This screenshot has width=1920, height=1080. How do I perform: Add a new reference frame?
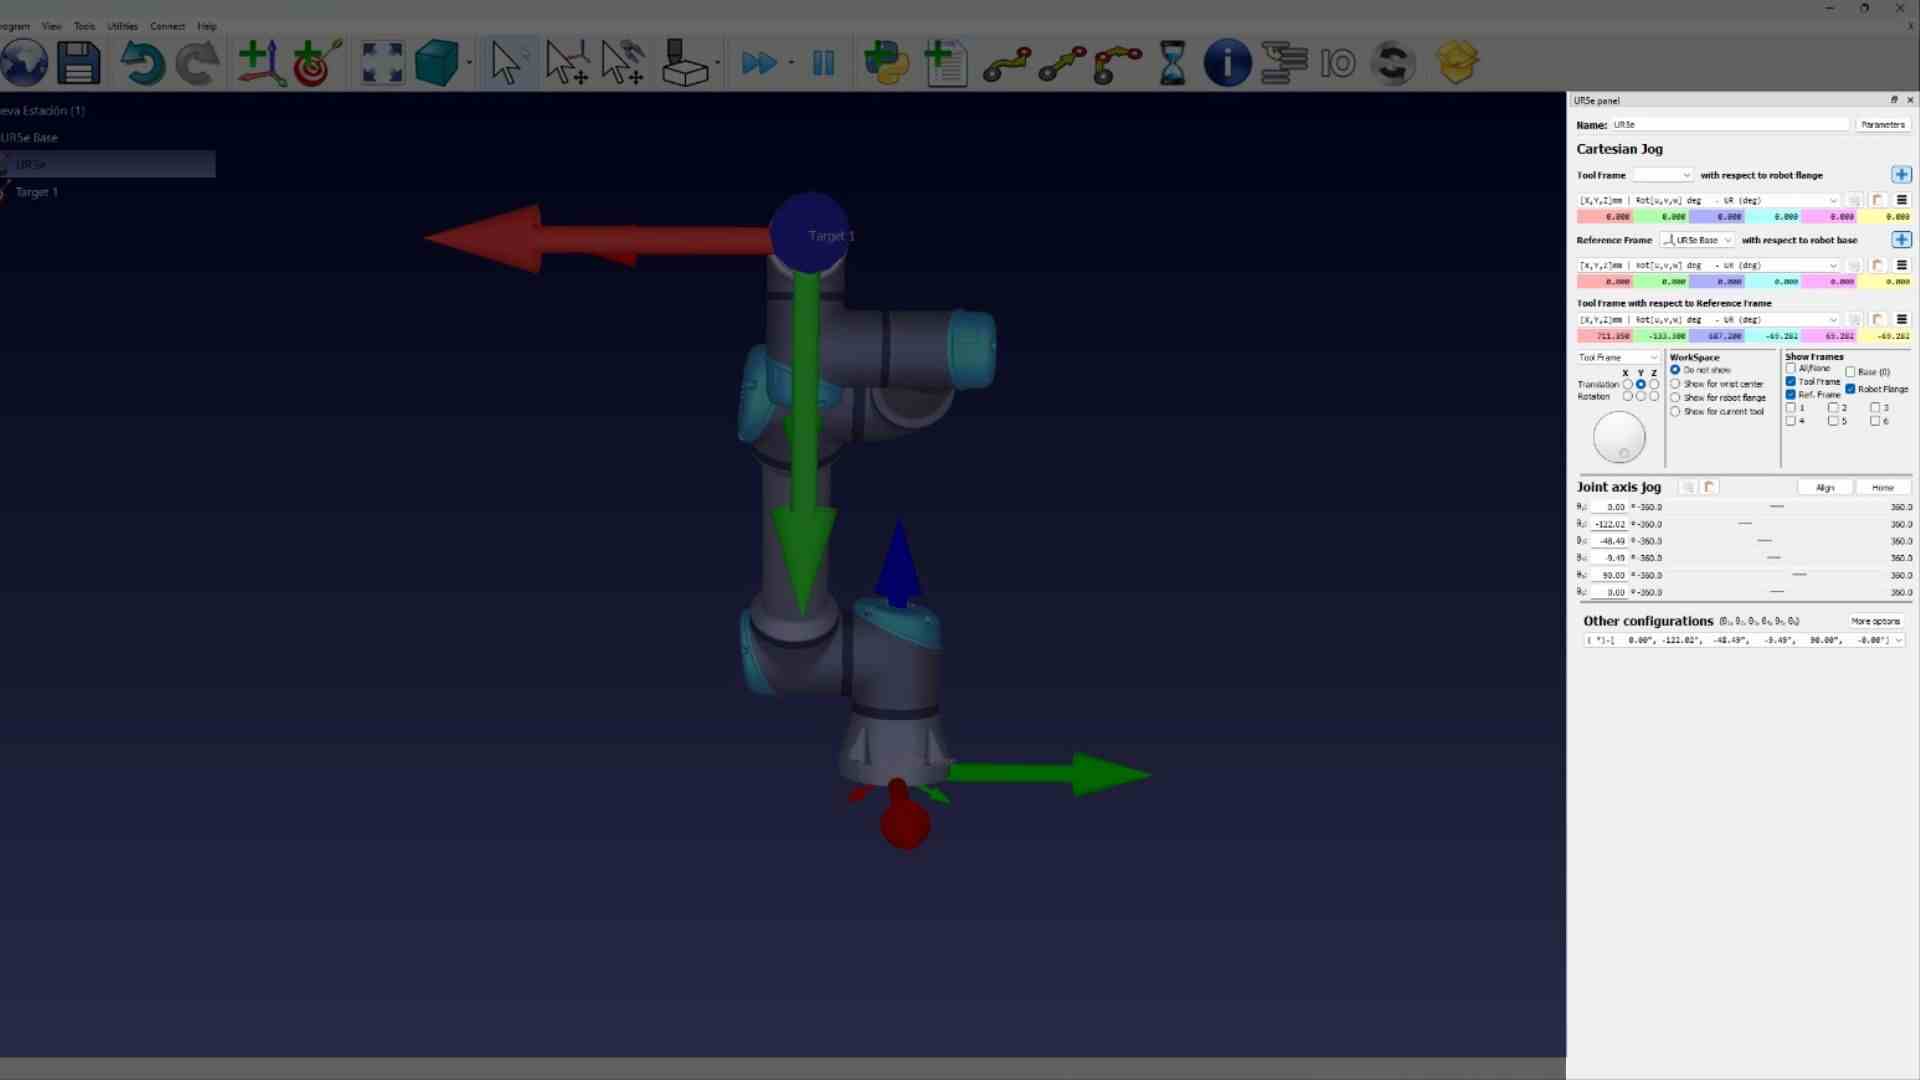(261, 63)
